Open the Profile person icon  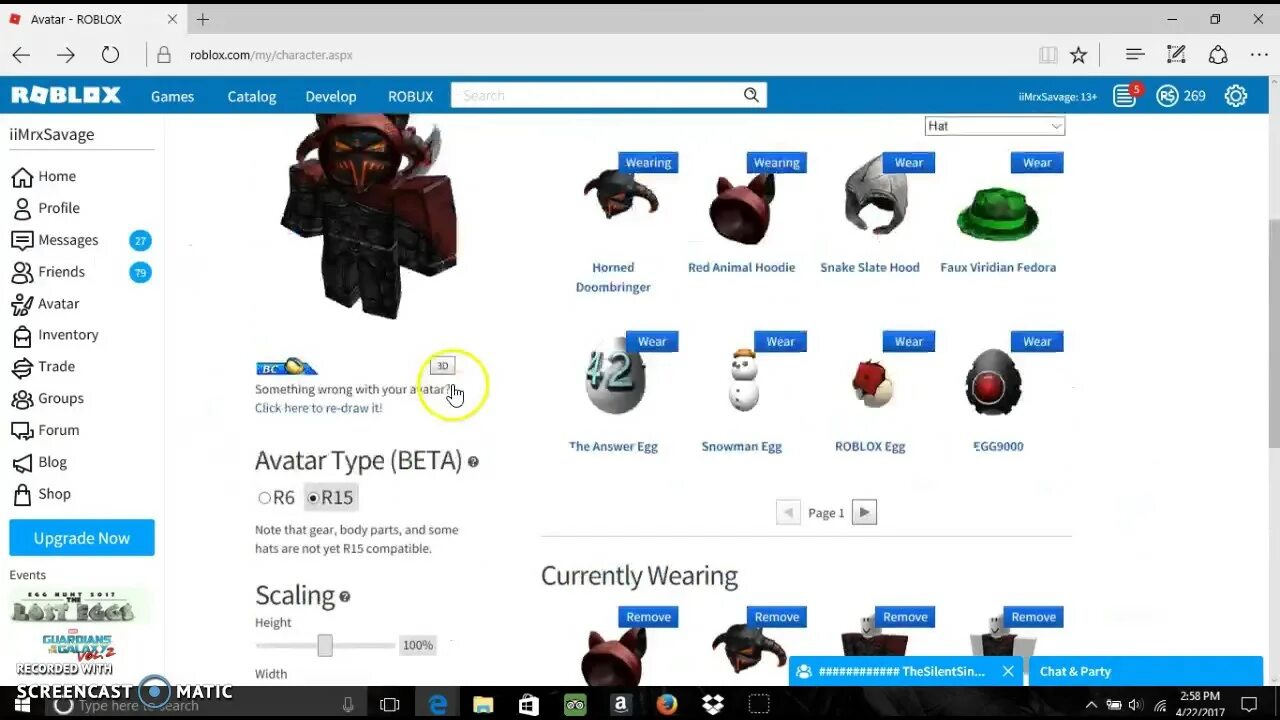click(x=22, y=208)
